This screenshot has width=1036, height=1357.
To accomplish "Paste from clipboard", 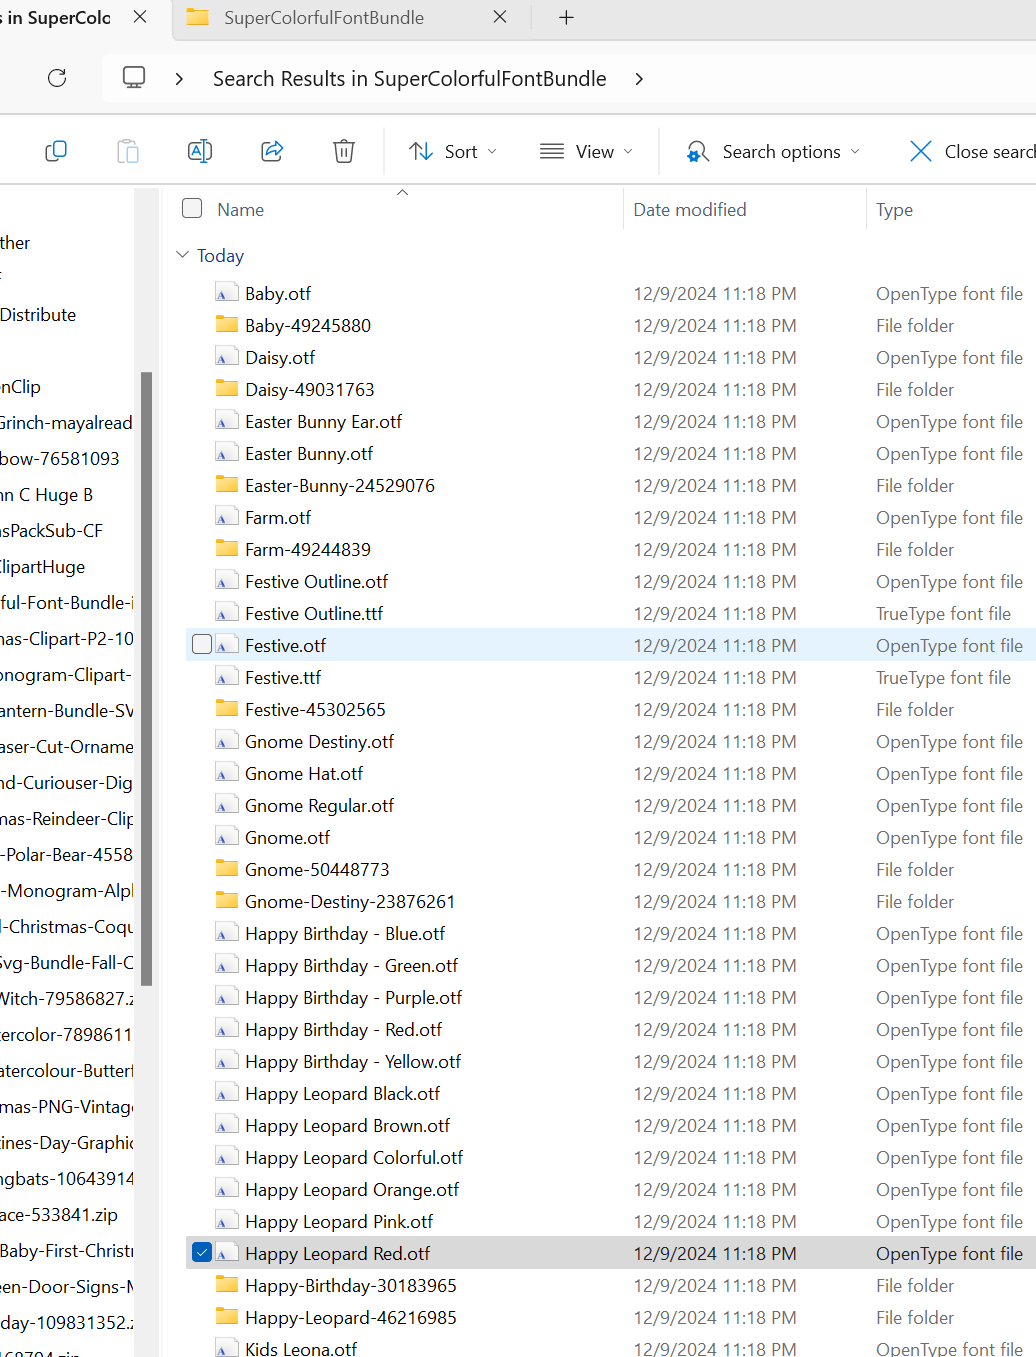I will 127,151.
